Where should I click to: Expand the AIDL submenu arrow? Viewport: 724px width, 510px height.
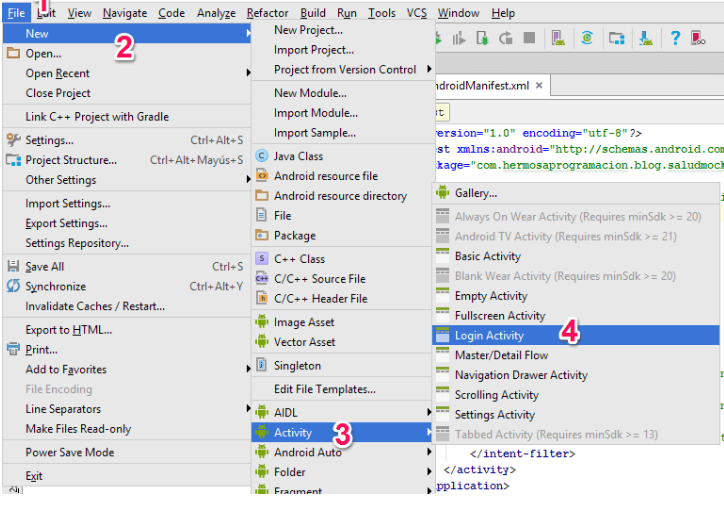pyautogui.click(x=429, y=412)
